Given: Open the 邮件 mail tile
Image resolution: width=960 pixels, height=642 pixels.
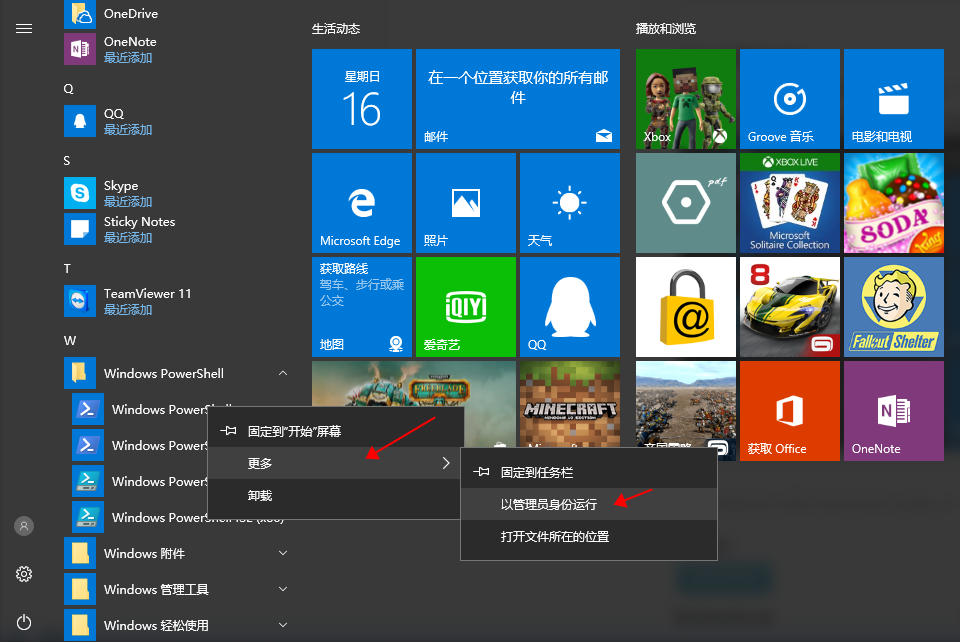Looking at the screenshot, I should (x=518, y=99).
